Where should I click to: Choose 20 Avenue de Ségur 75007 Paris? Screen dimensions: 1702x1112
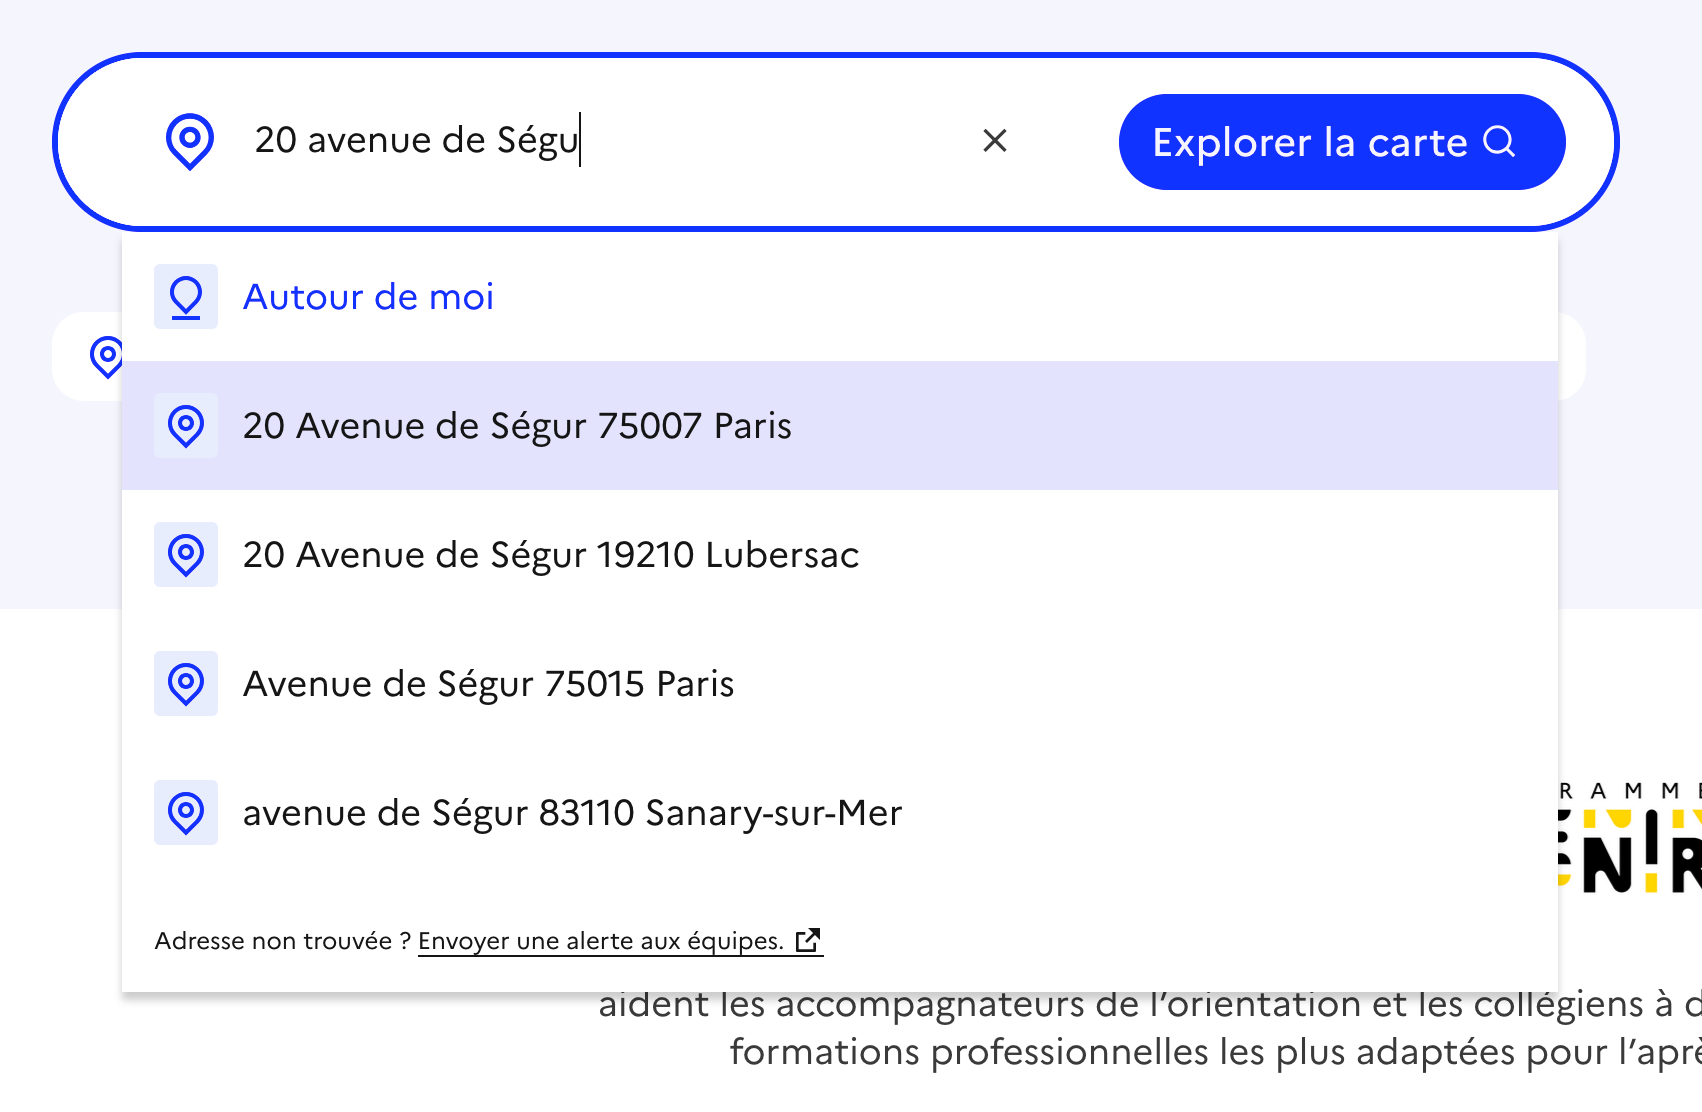517,426
